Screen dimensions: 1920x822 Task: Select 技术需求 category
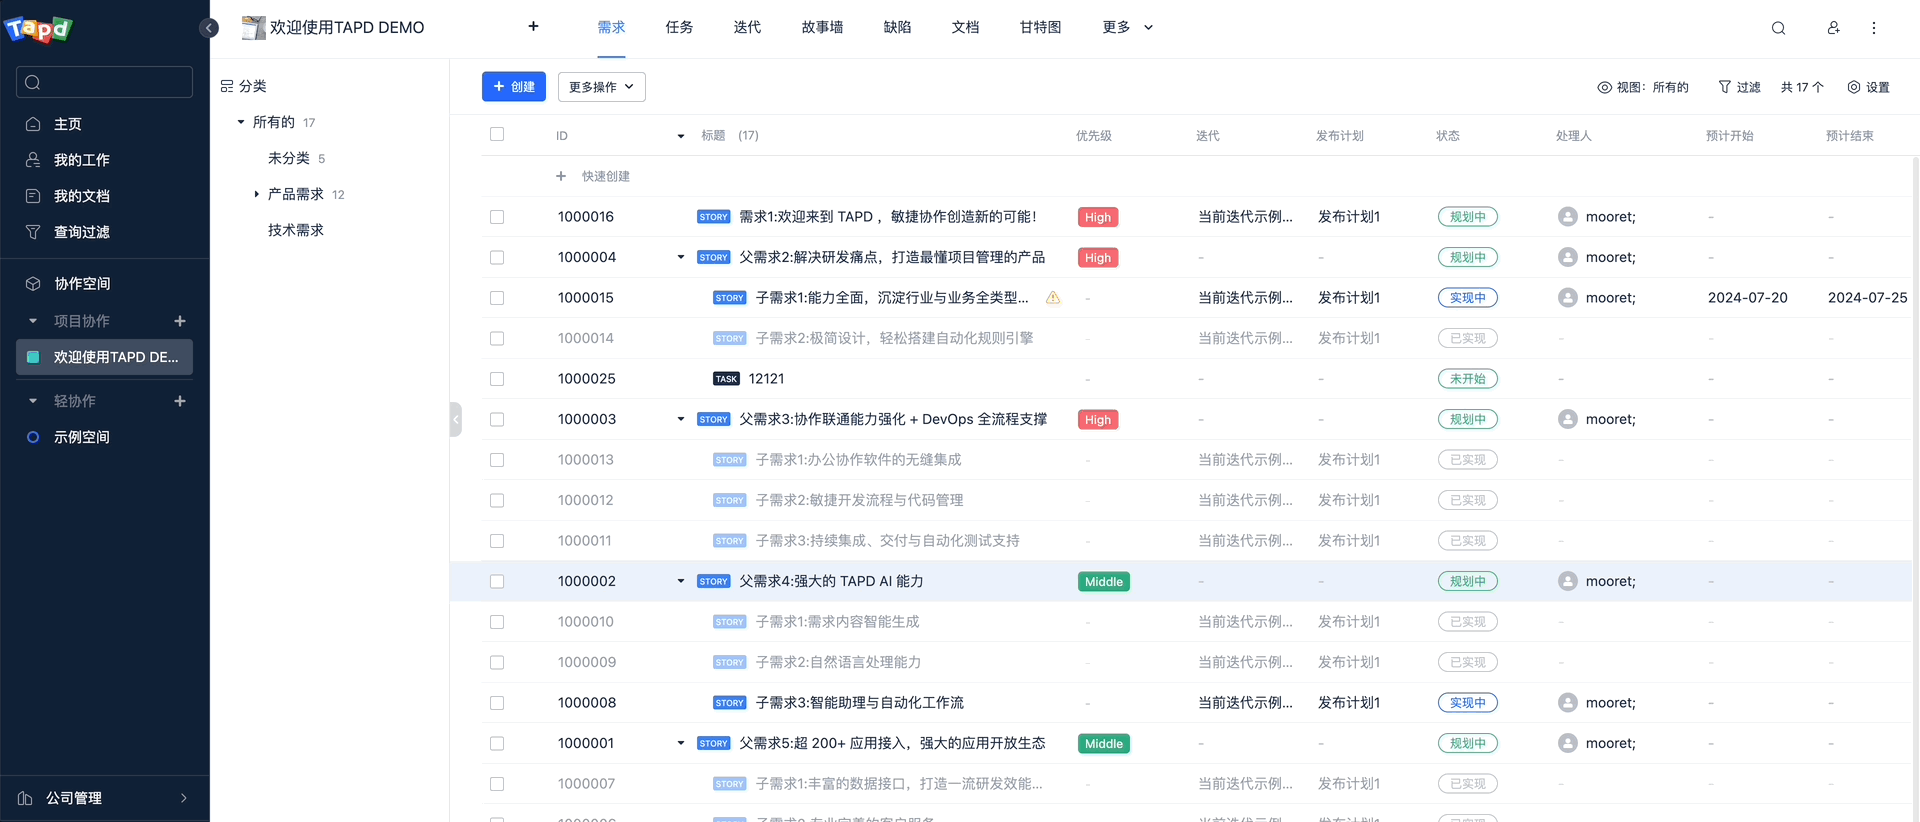296,230
